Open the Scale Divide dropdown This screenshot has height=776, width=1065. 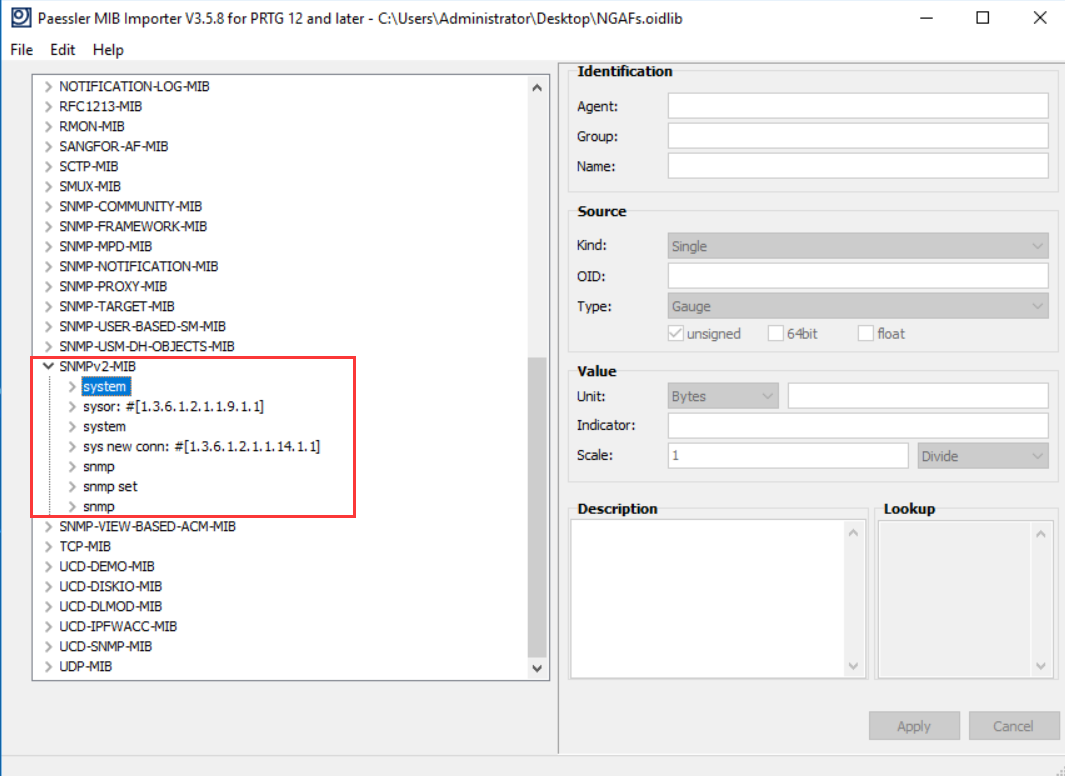983,456
